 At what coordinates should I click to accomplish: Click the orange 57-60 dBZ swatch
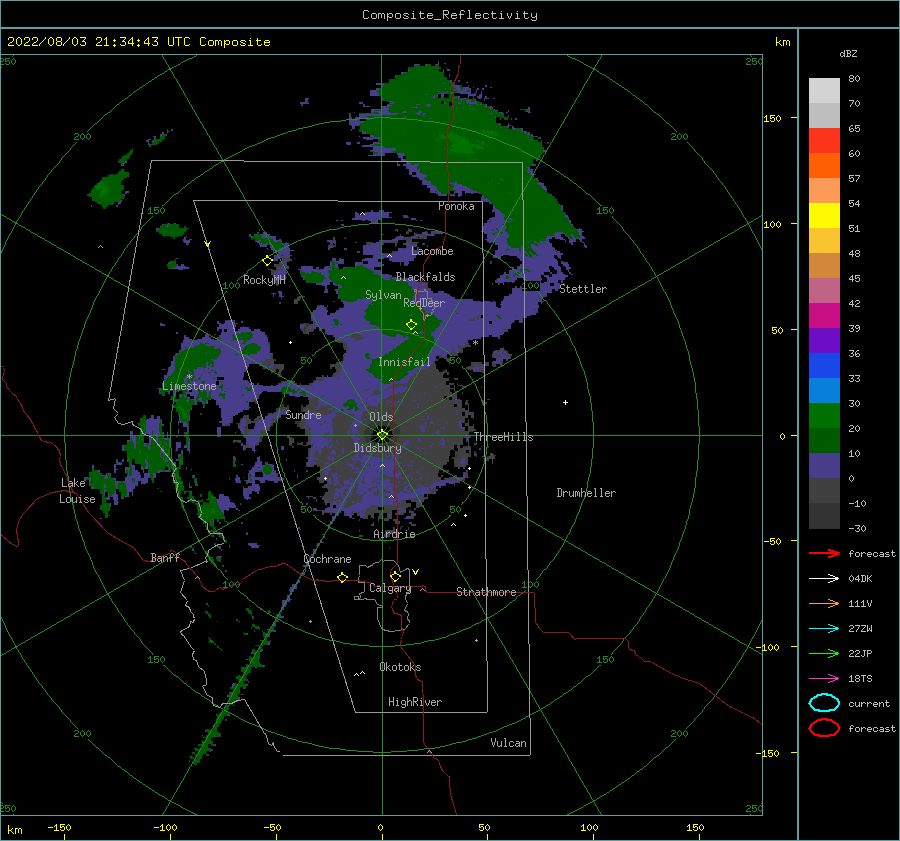click(824, 166)
